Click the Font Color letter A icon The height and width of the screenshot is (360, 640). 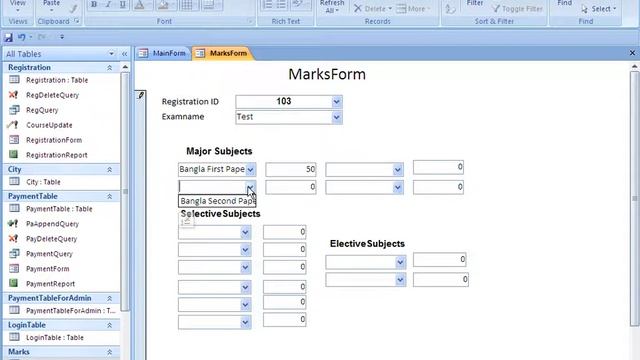(x=139, y=5)
